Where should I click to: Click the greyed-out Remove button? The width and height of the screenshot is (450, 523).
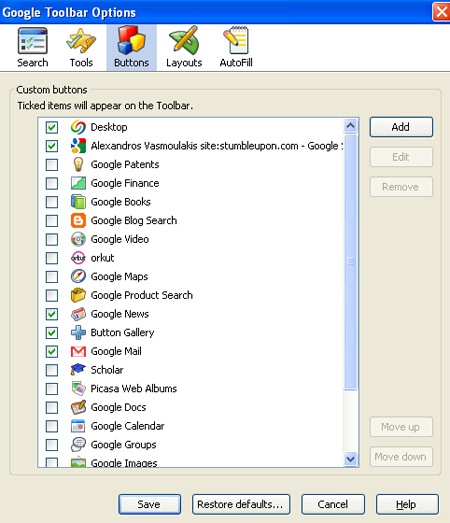401,187
